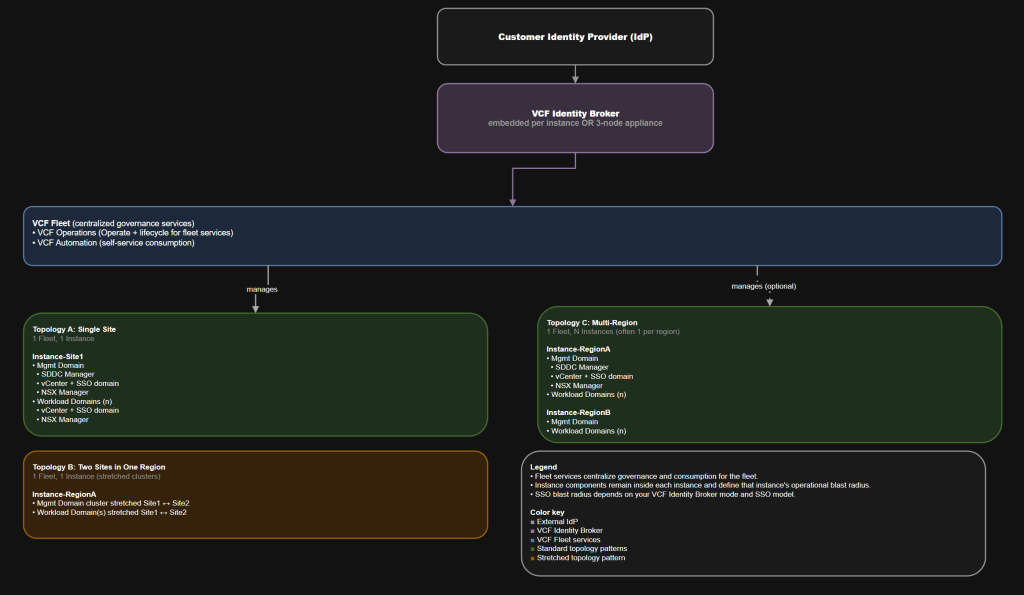Image resolution: width=1024 pixels, height=595 pixels.
Task: Click Instance-RegionB heading in Topology C
Action: 580,411
